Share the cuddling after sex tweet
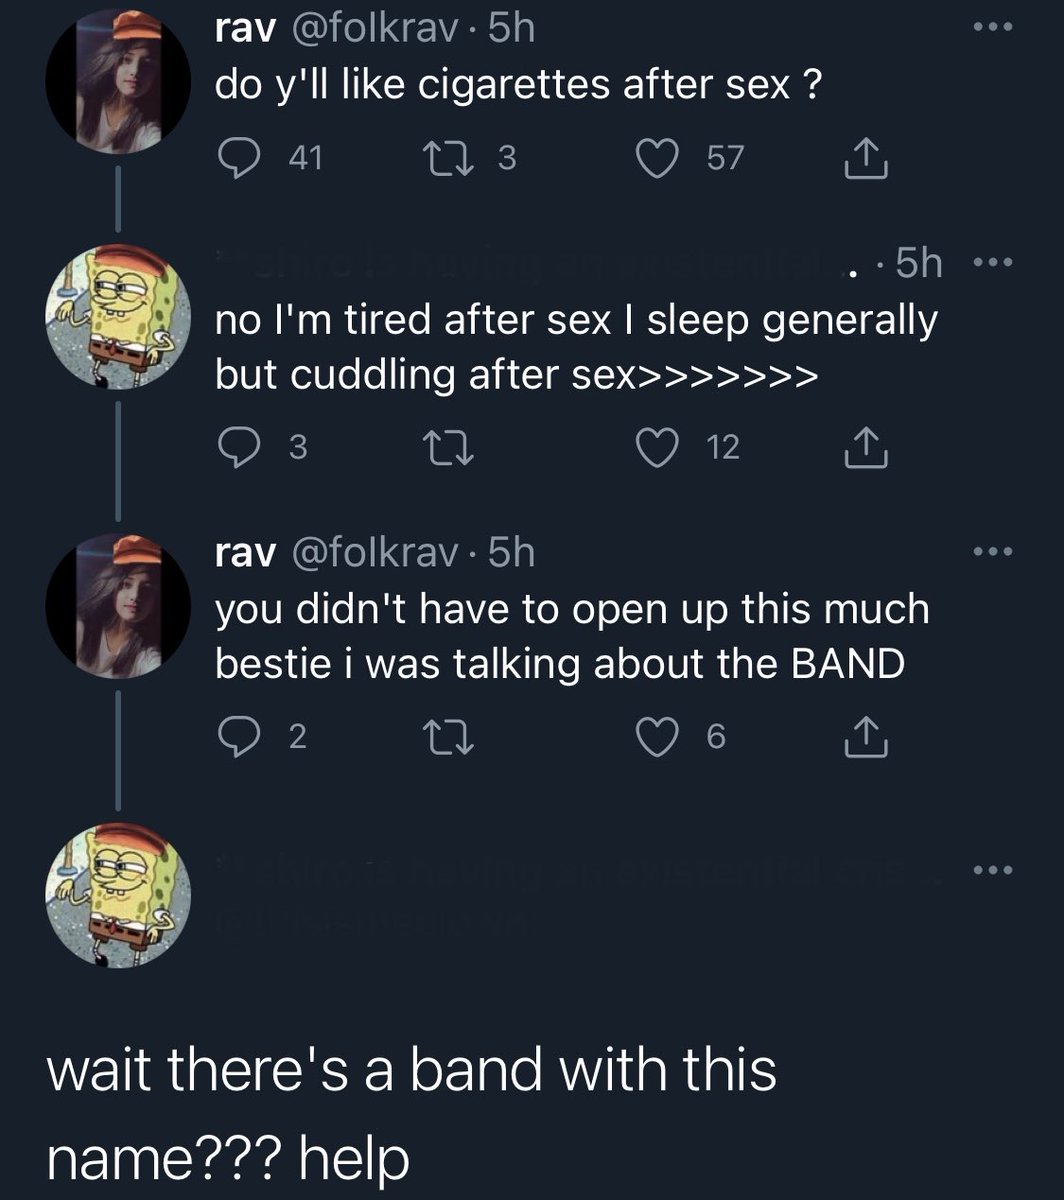The width and height of the screenshot is (1064, 1200). (865, 449)
